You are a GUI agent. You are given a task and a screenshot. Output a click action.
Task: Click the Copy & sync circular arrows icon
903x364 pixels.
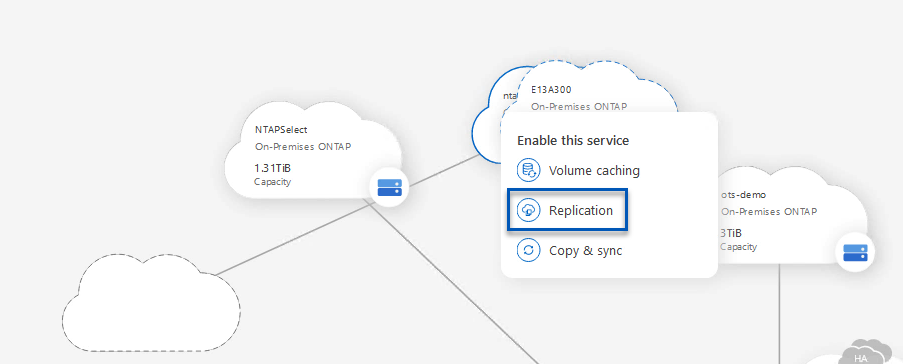tap(528, 251)
